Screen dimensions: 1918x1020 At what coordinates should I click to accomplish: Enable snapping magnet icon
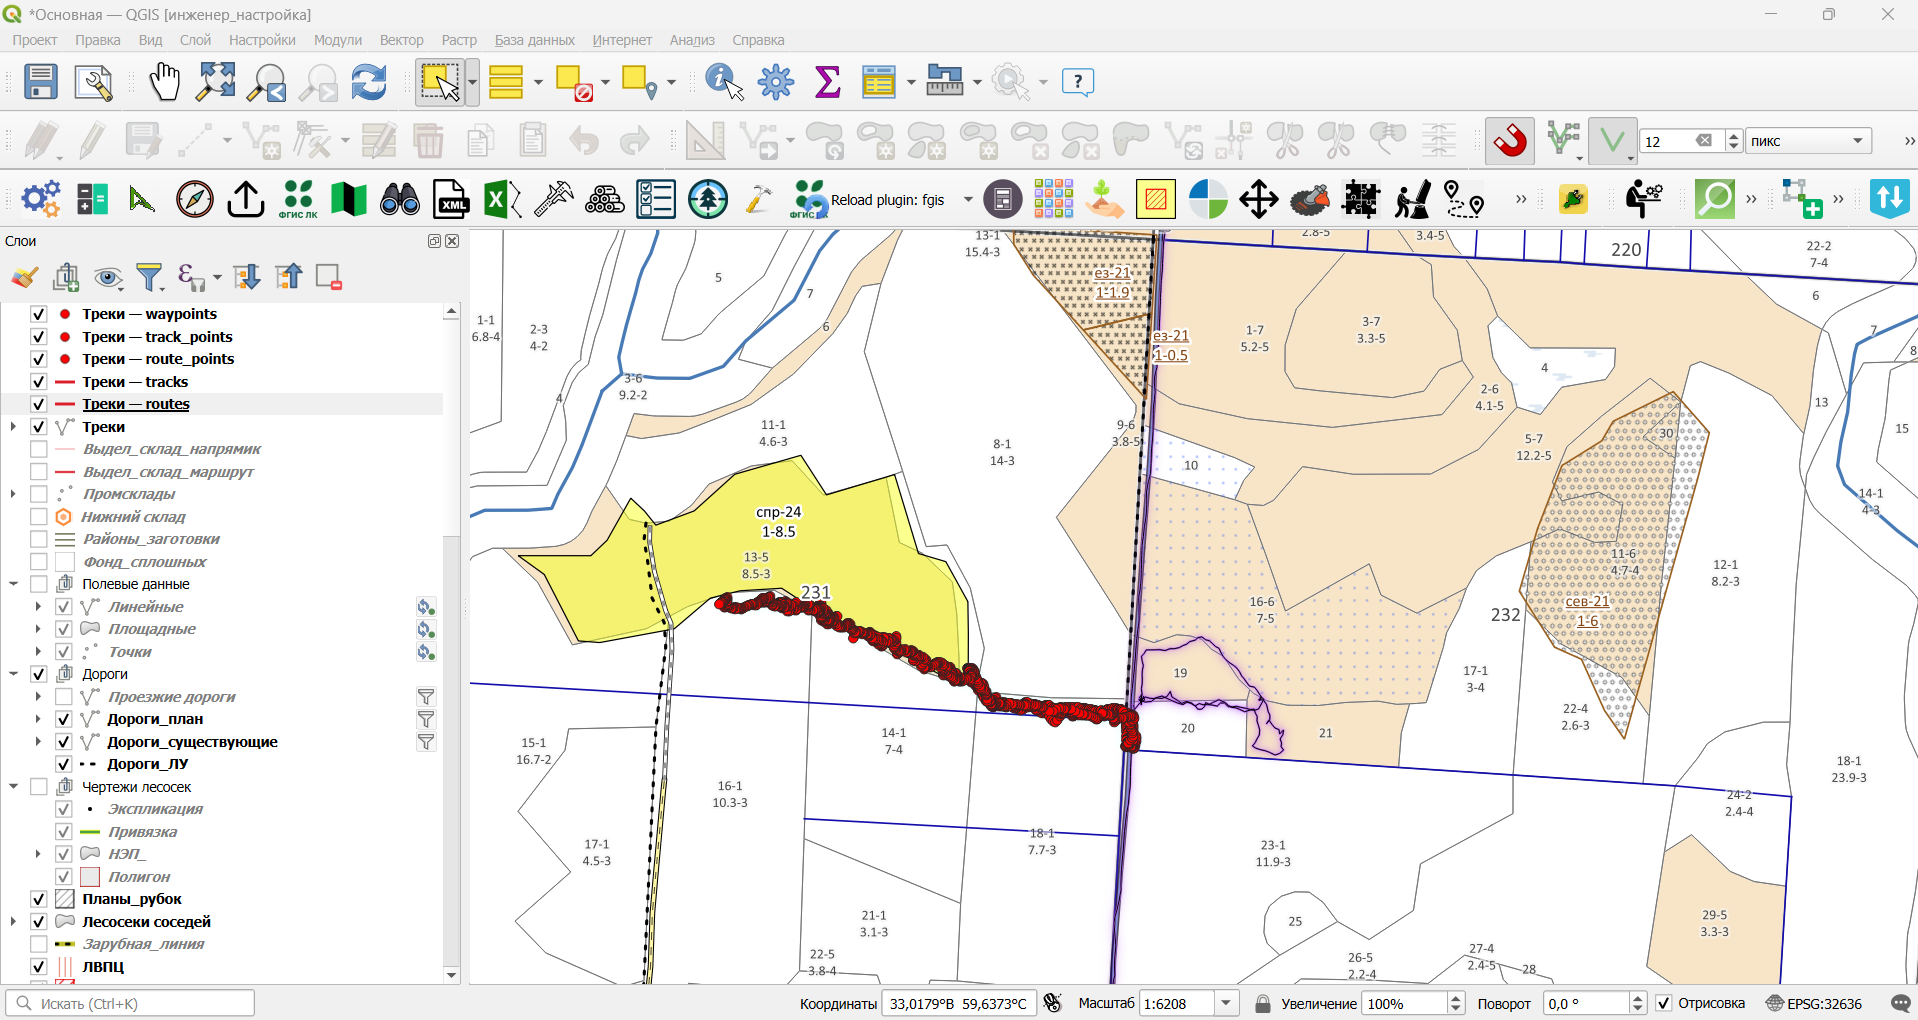[x=1510, y=141]
